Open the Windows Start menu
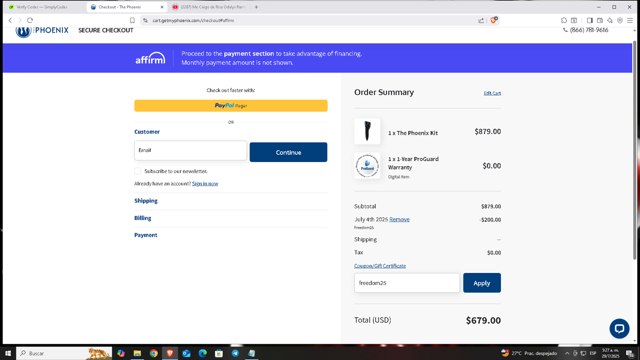Screen dimensions: 640x360 click(8, 353)
